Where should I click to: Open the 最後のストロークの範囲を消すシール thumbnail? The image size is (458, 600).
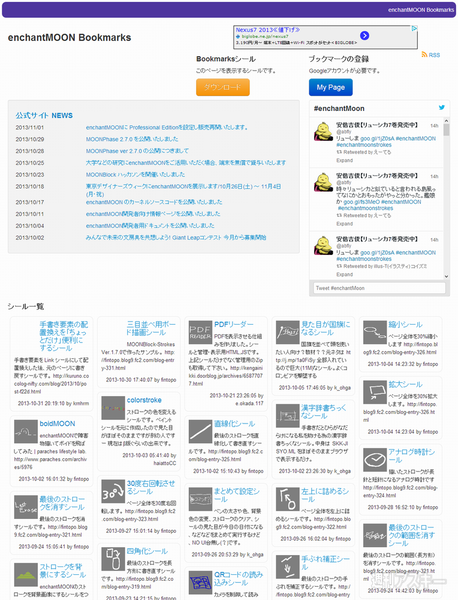point(375,535)
